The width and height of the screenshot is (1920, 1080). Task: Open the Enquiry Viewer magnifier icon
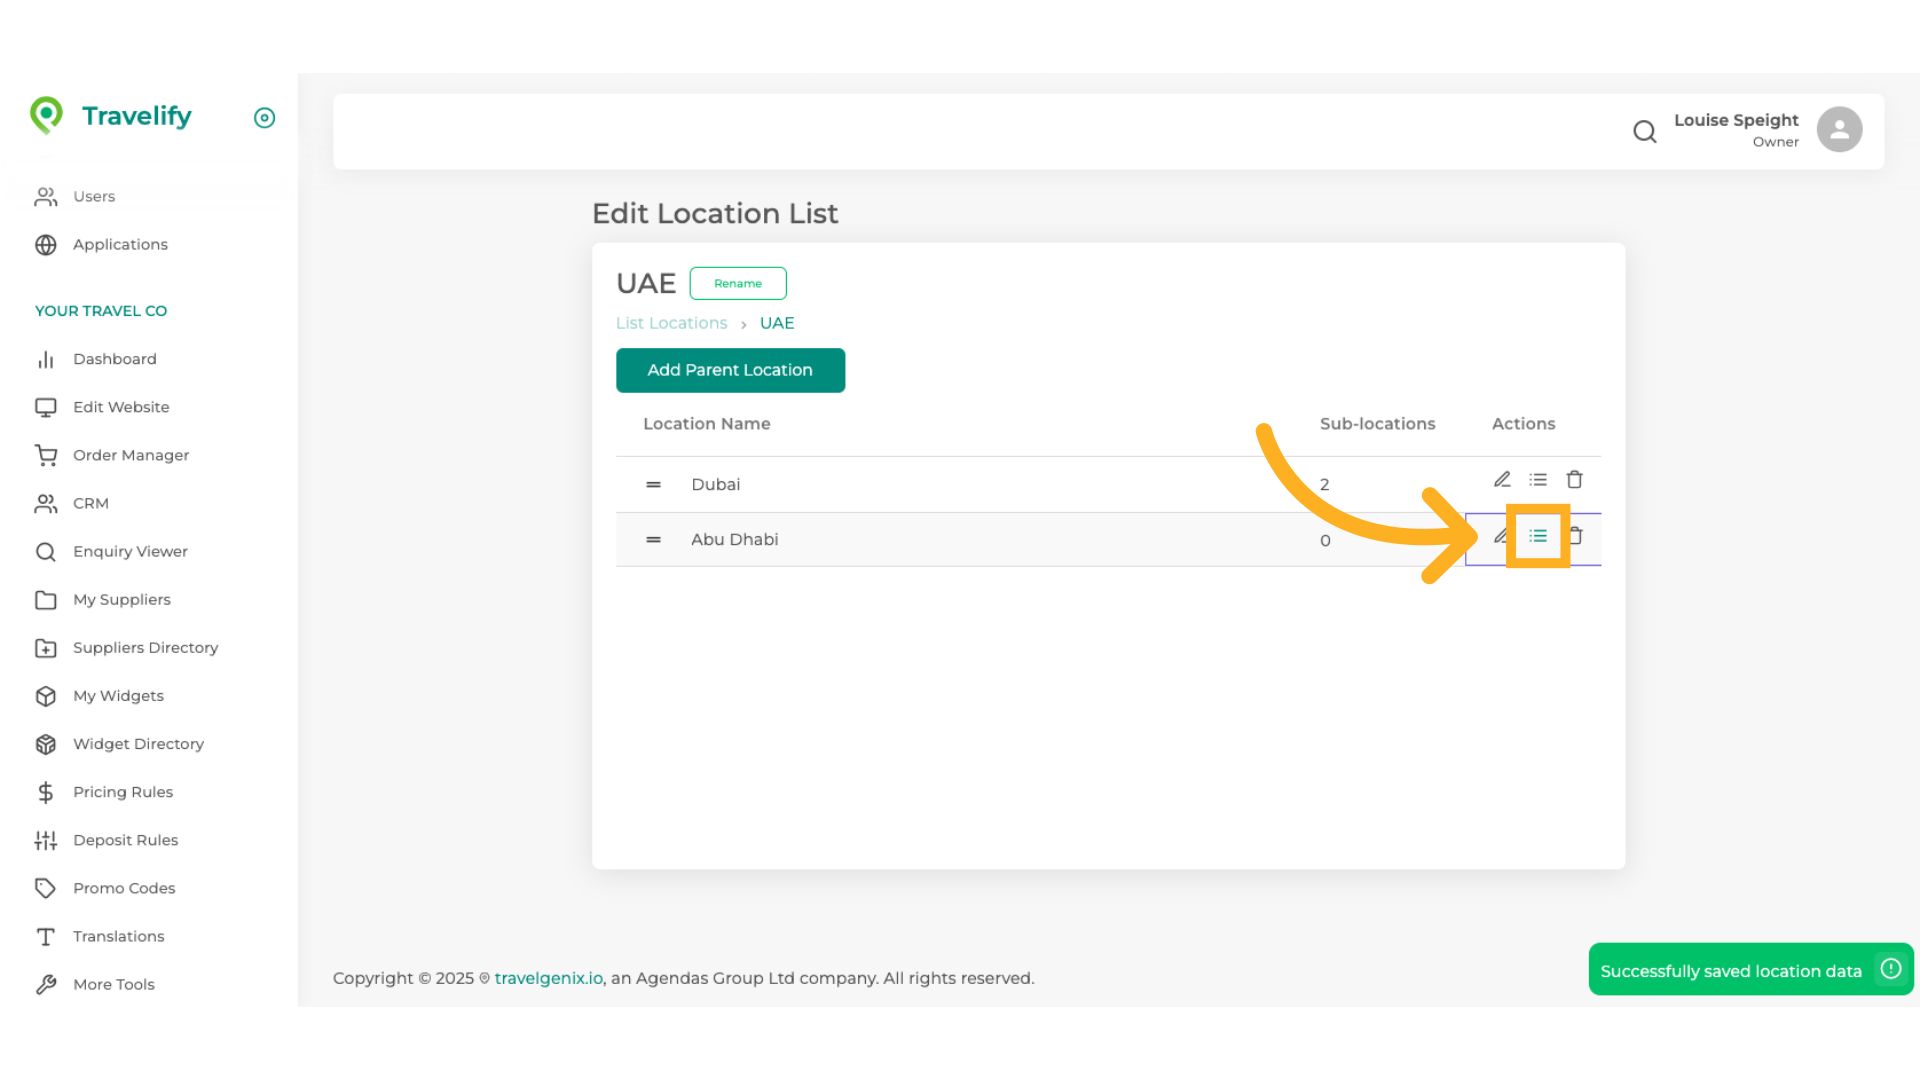[46, 551]
